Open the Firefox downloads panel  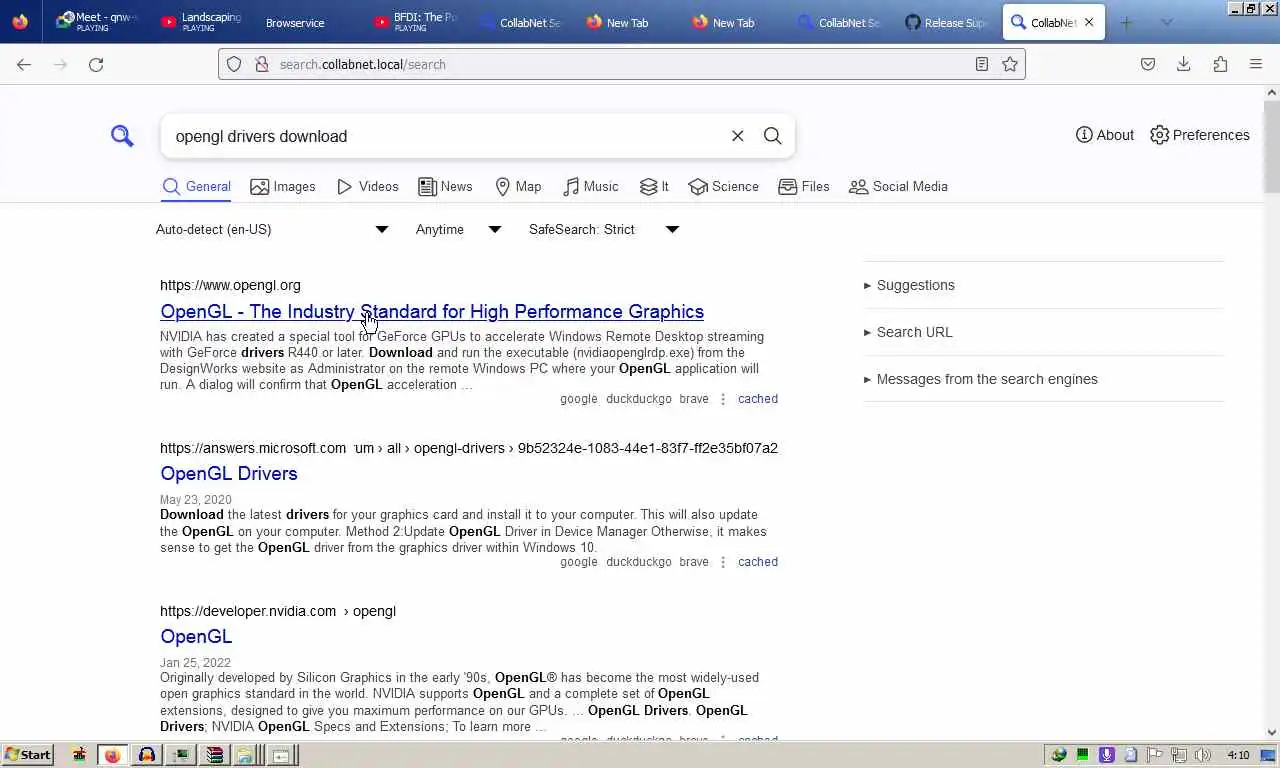(x=1184, y=64)
